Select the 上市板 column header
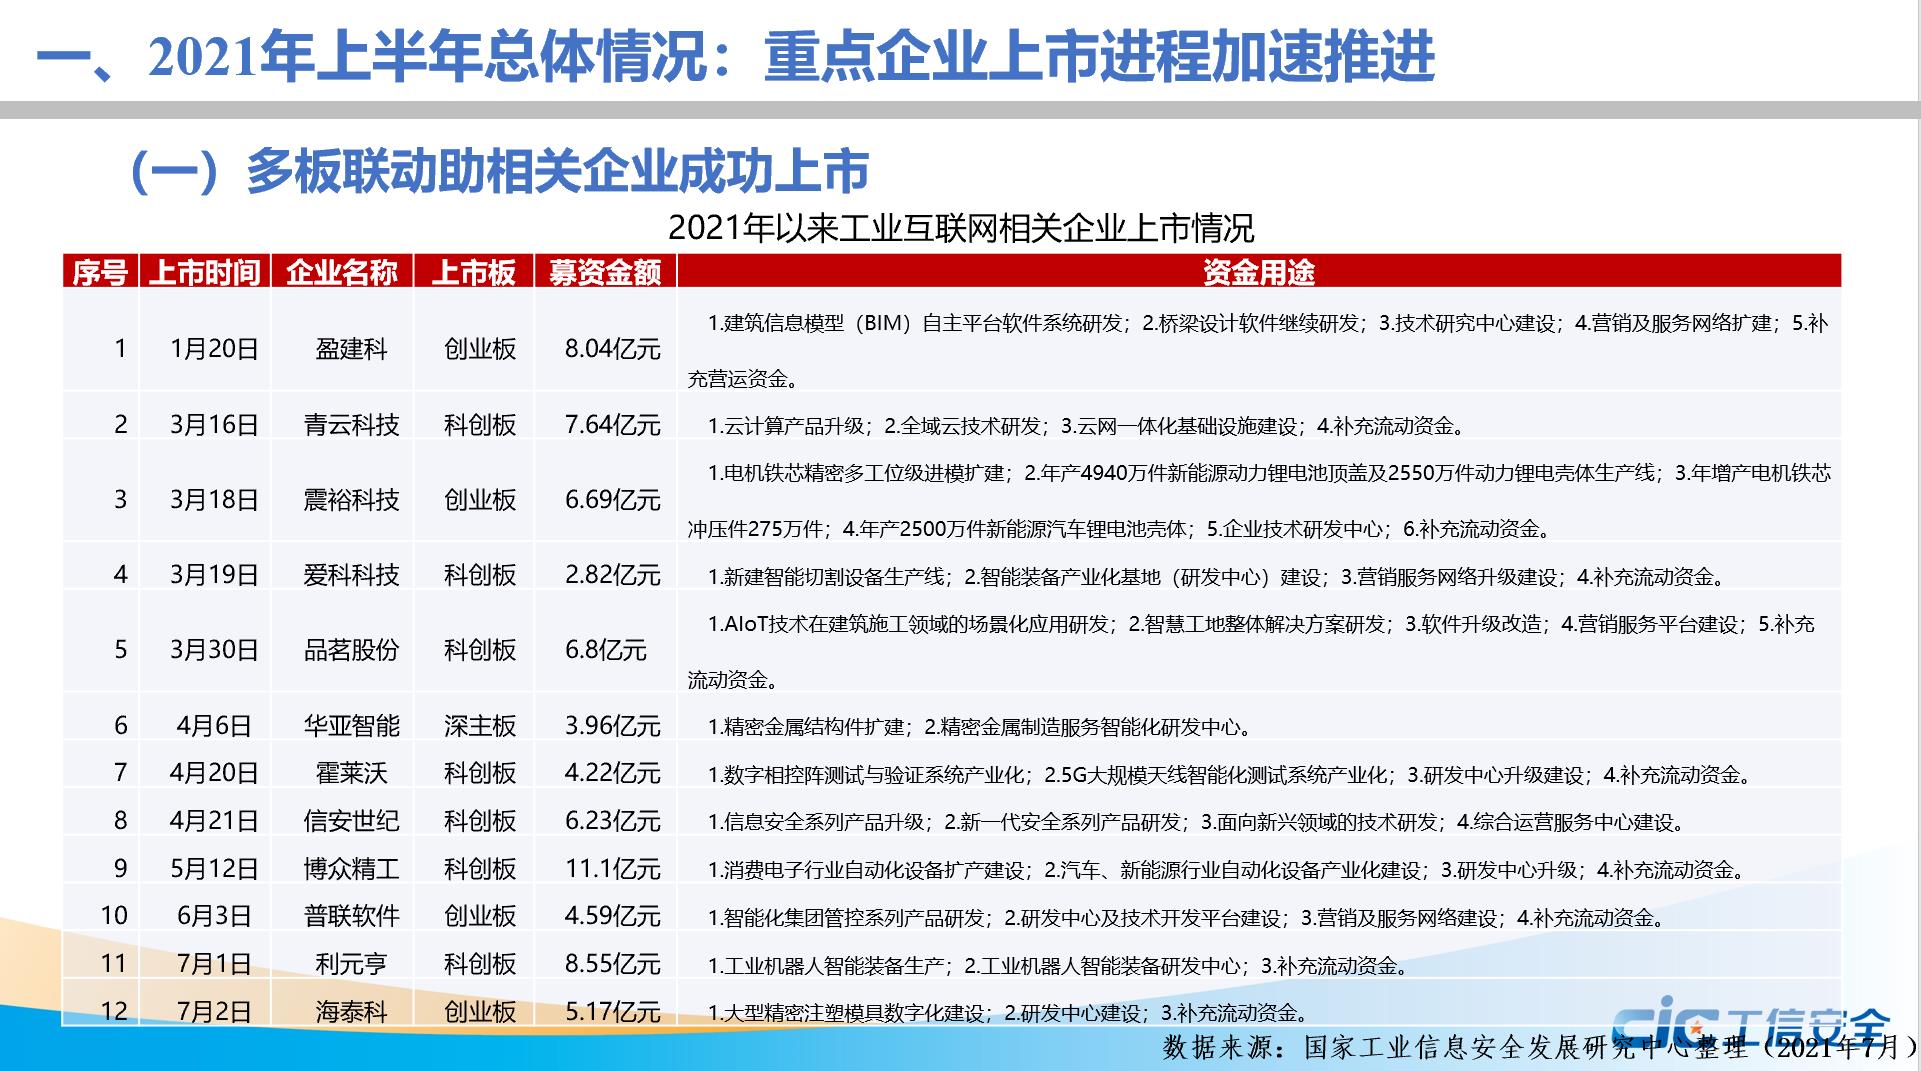Image resolution: width=1921 pixels, height=1071 pixels. 474,272
